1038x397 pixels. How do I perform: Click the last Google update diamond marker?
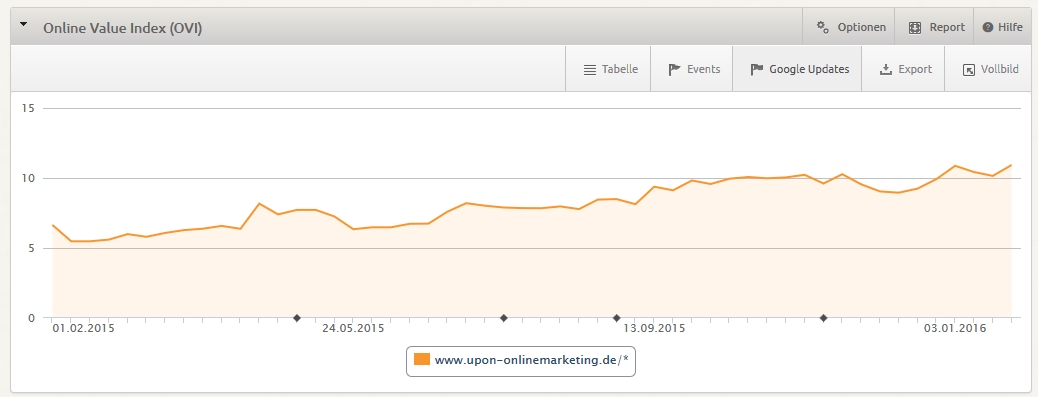824,318
